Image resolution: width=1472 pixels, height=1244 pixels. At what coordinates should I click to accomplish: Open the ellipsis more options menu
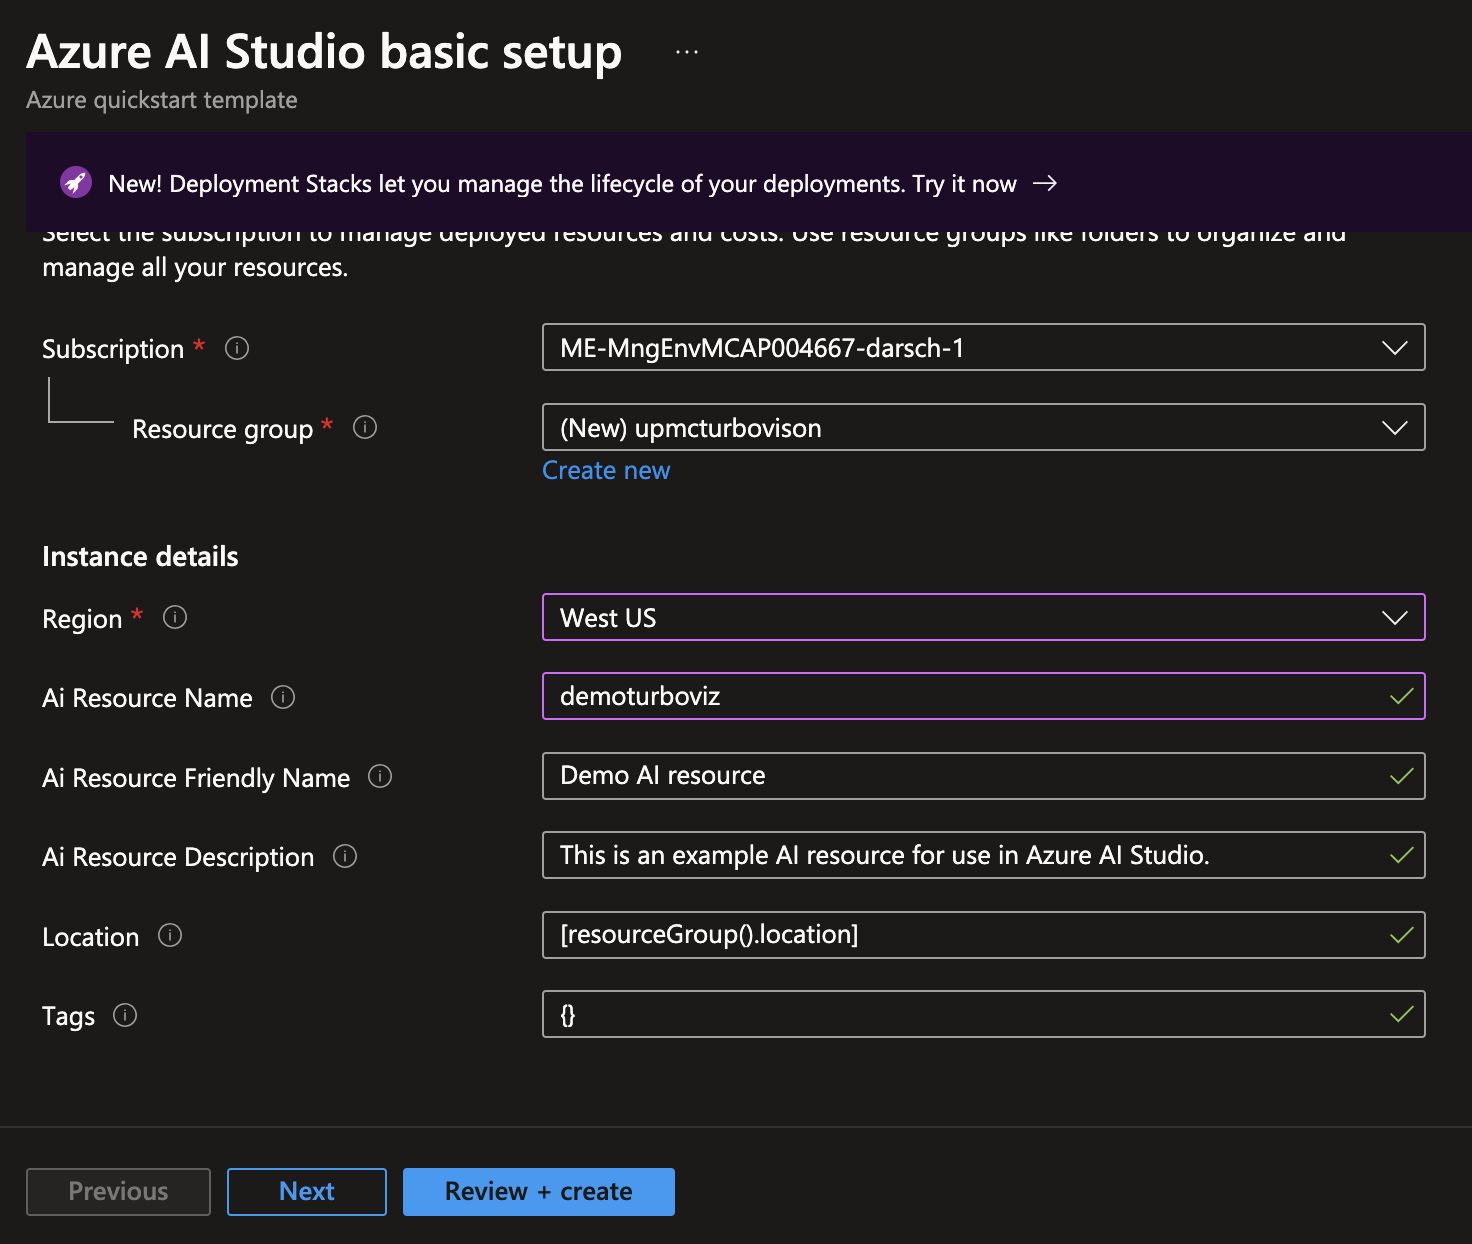point(686,52)
